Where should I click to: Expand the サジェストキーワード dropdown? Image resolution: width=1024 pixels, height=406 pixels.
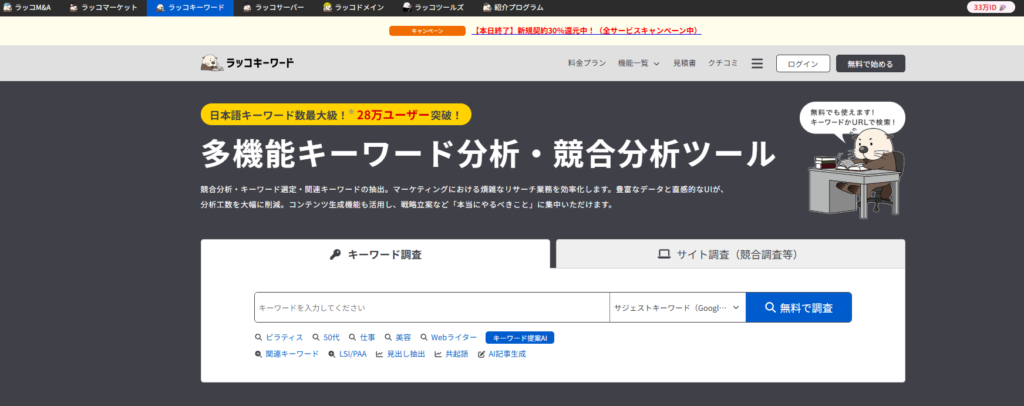pos(677,308)
